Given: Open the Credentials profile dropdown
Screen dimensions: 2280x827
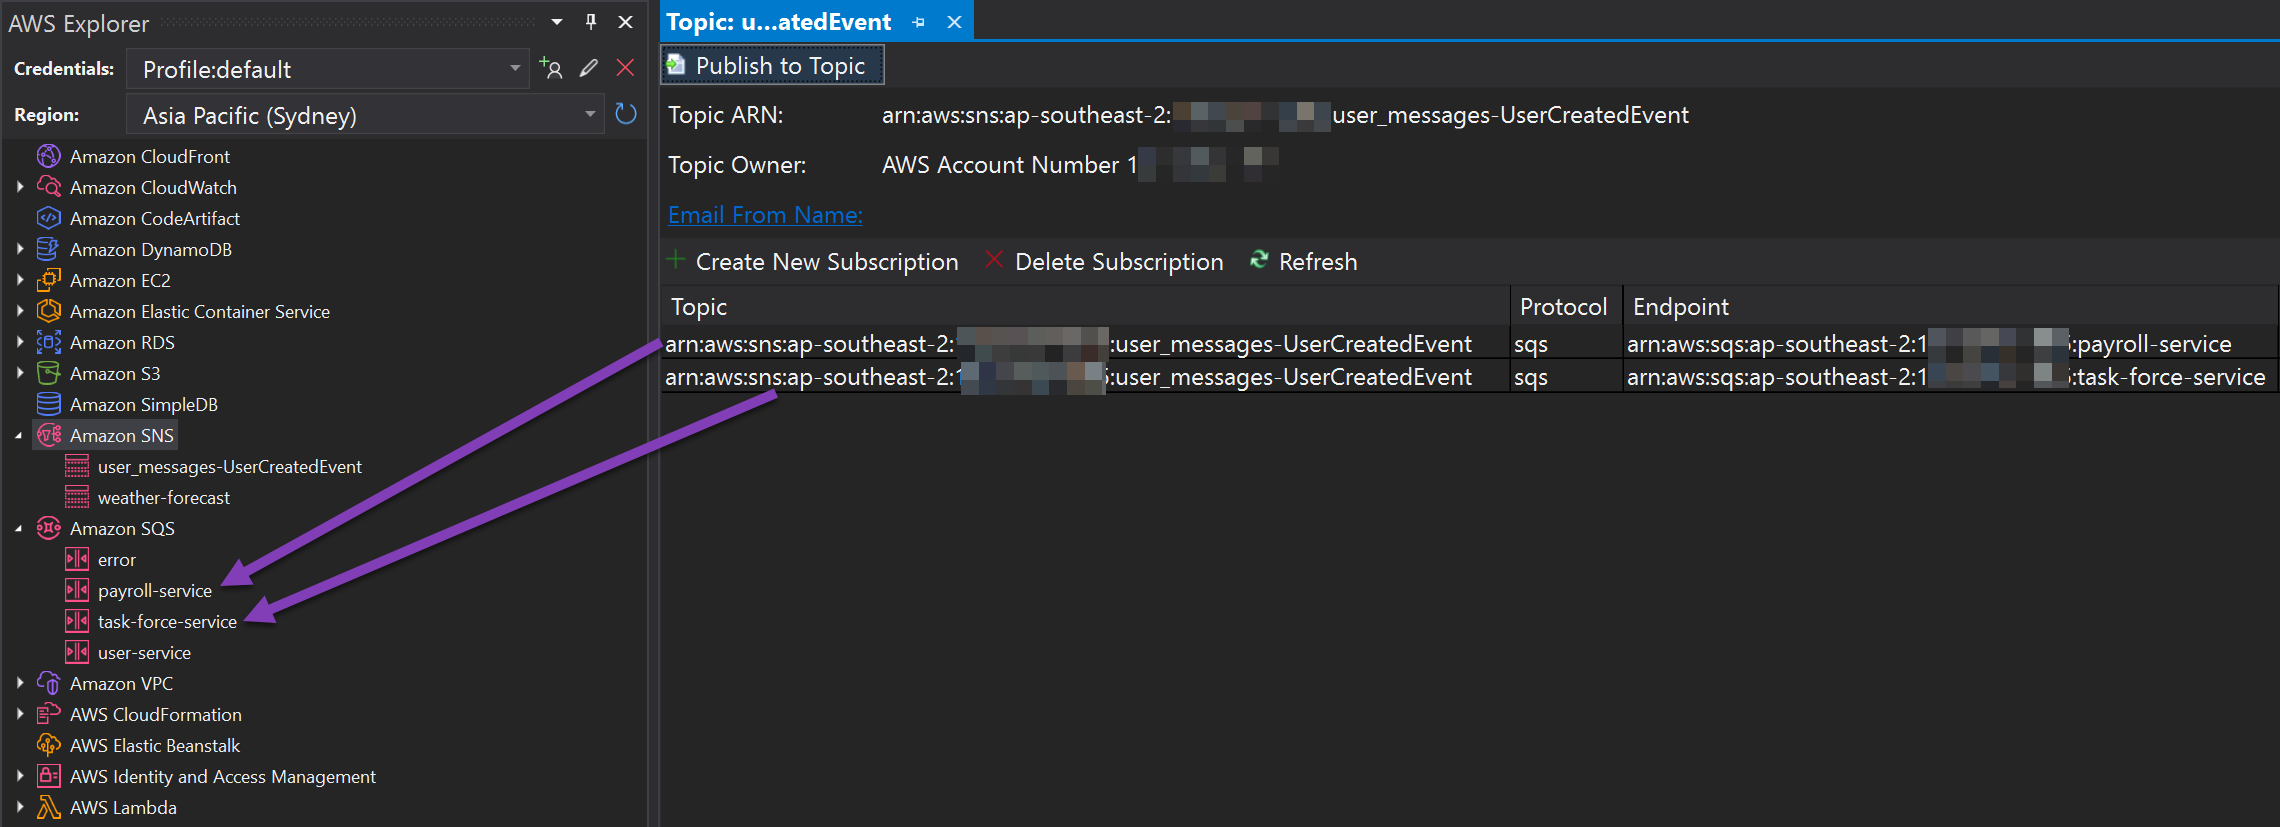Looking at the screenshot, I should pos(328,69).
